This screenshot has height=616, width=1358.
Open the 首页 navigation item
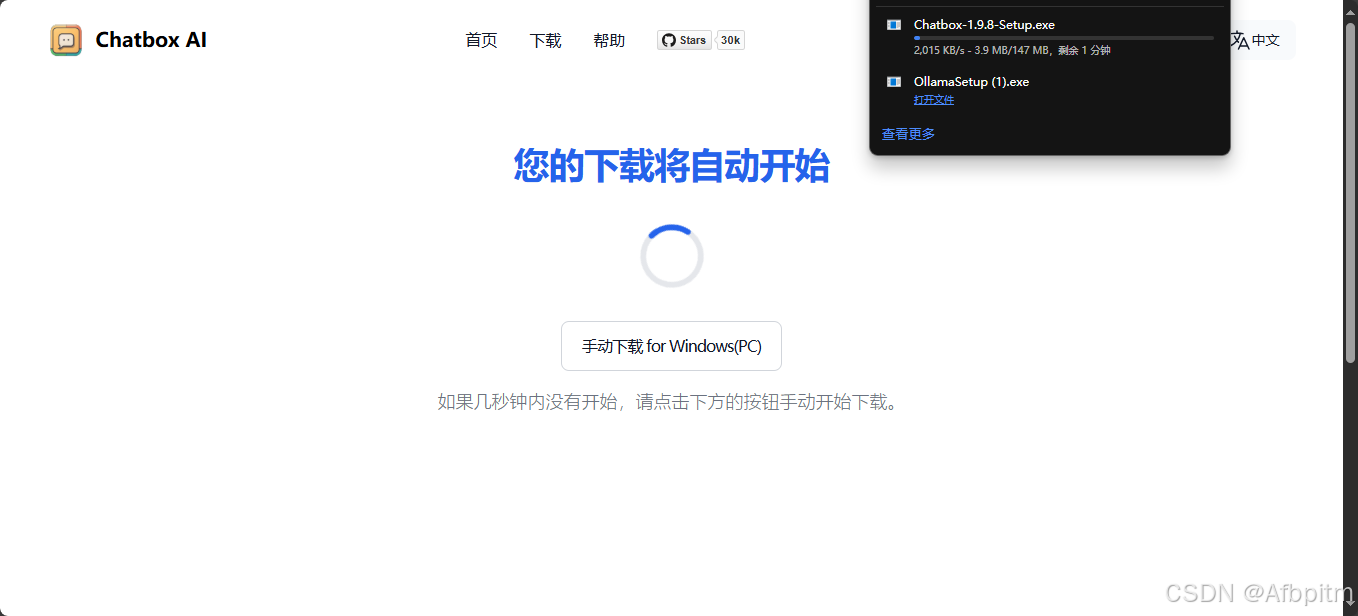point(480,40)
